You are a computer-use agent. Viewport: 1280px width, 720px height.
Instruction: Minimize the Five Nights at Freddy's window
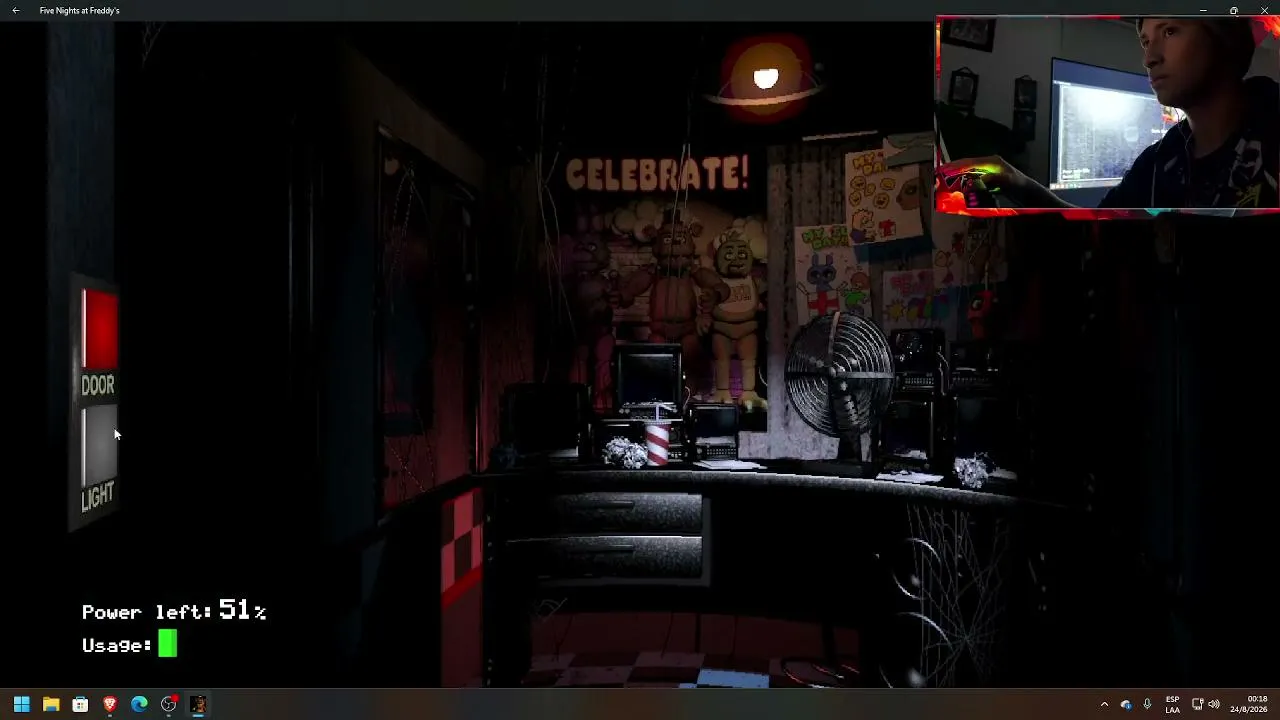(x=1203, y=10)
